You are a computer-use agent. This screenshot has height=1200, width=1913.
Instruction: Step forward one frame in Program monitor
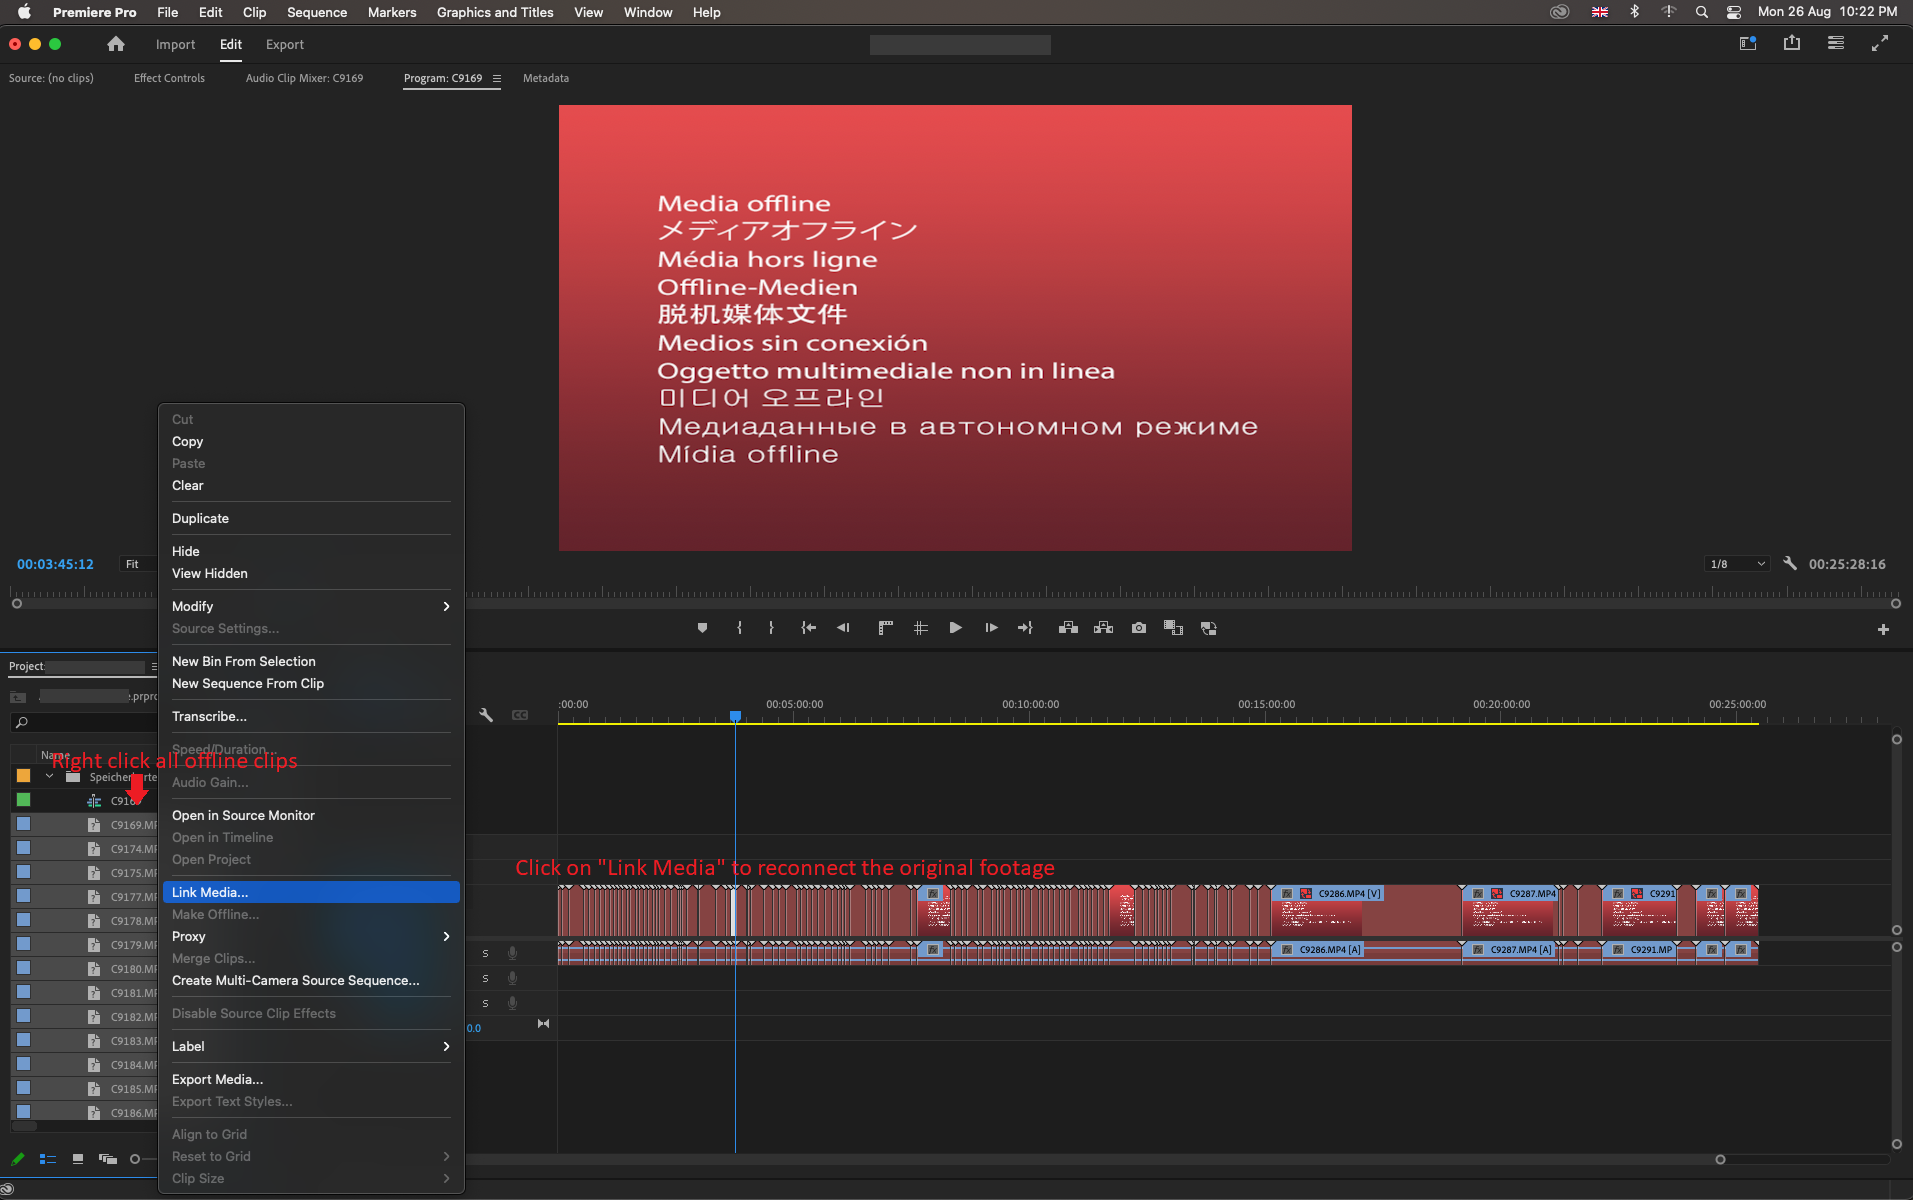click(x=991, y=628)
